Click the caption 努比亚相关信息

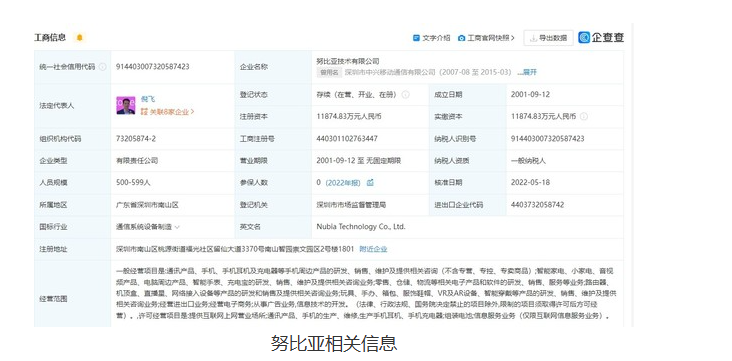[x=334, y=343]
